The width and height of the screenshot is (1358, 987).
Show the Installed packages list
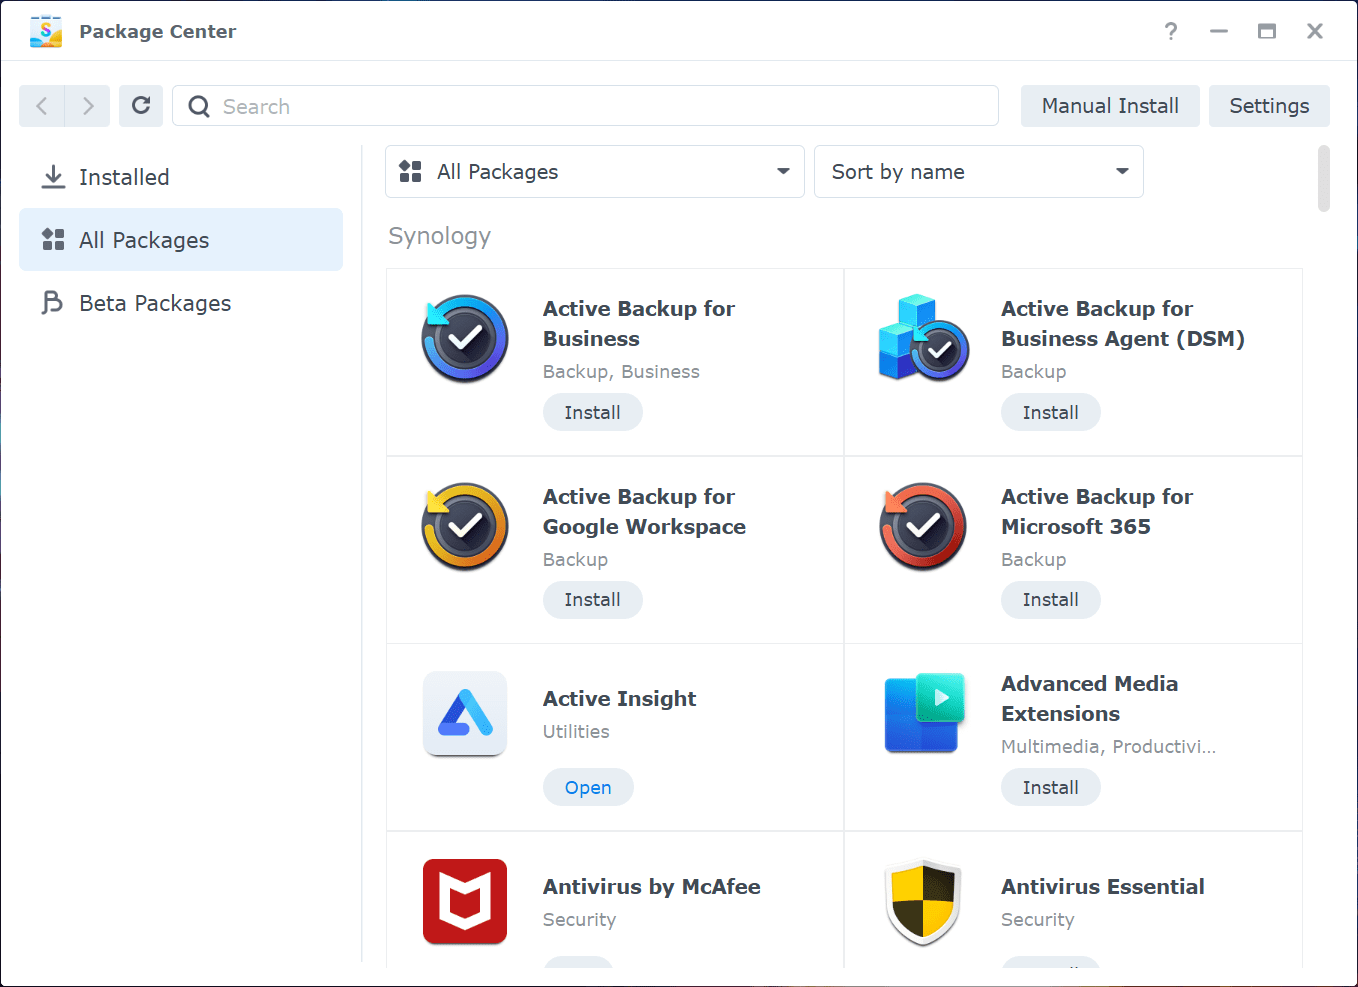(181, 177)
